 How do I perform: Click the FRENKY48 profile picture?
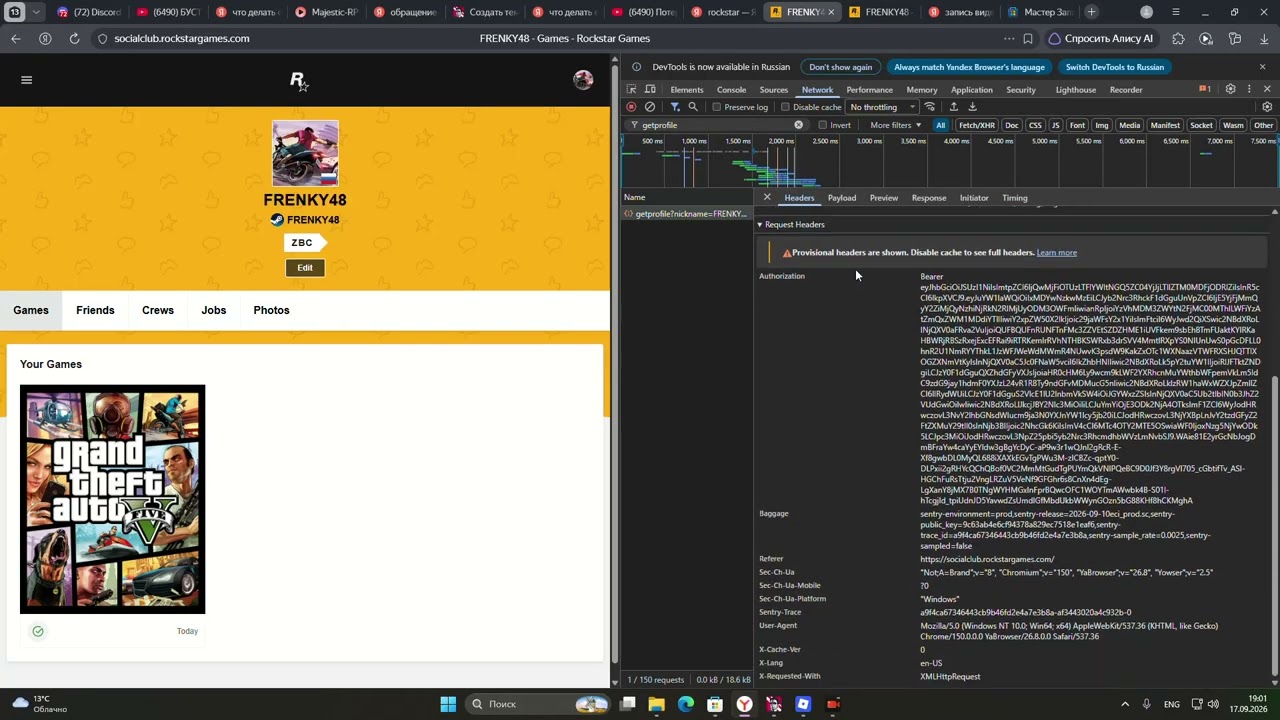(305, 154)
